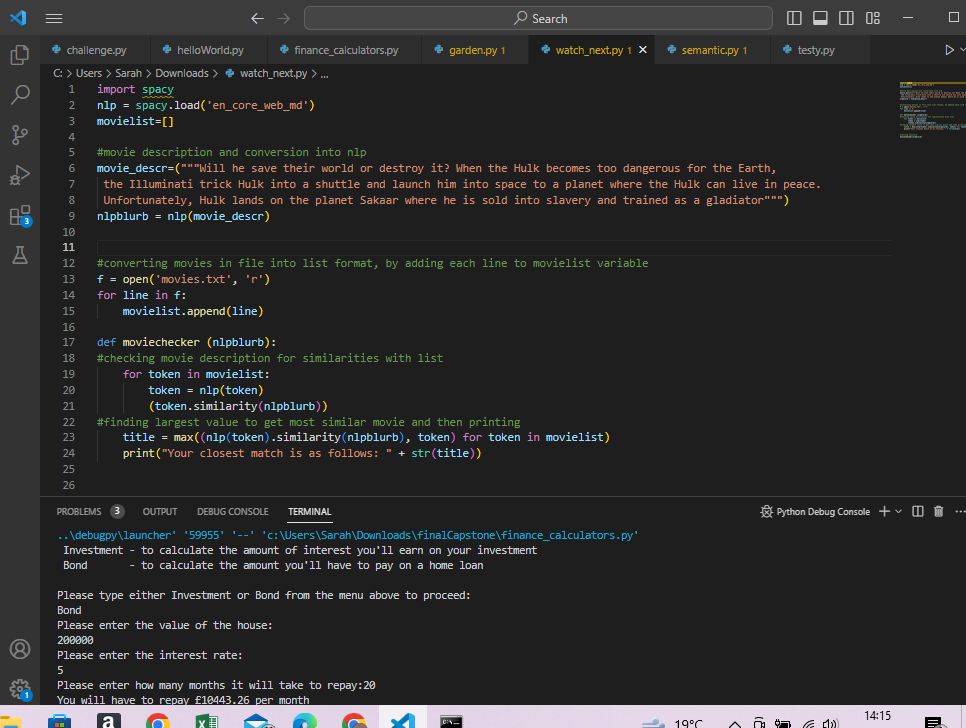Toggle the primary side bar layout
Viewport: 966px width, 728px height.
coord(794,18)
